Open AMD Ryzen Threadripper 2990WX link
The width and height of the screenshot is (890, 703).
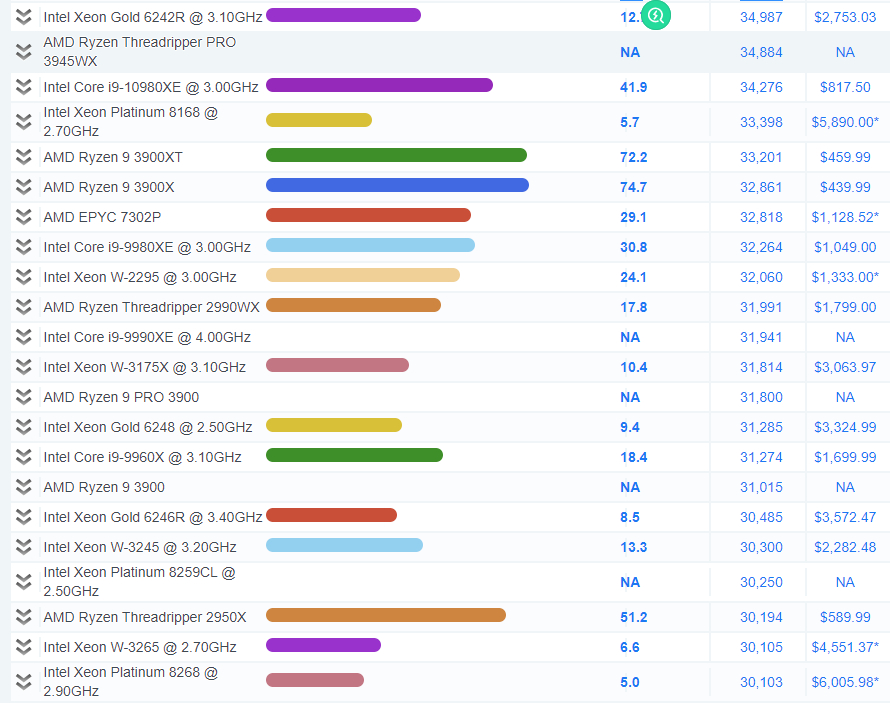tap(152, 307)
